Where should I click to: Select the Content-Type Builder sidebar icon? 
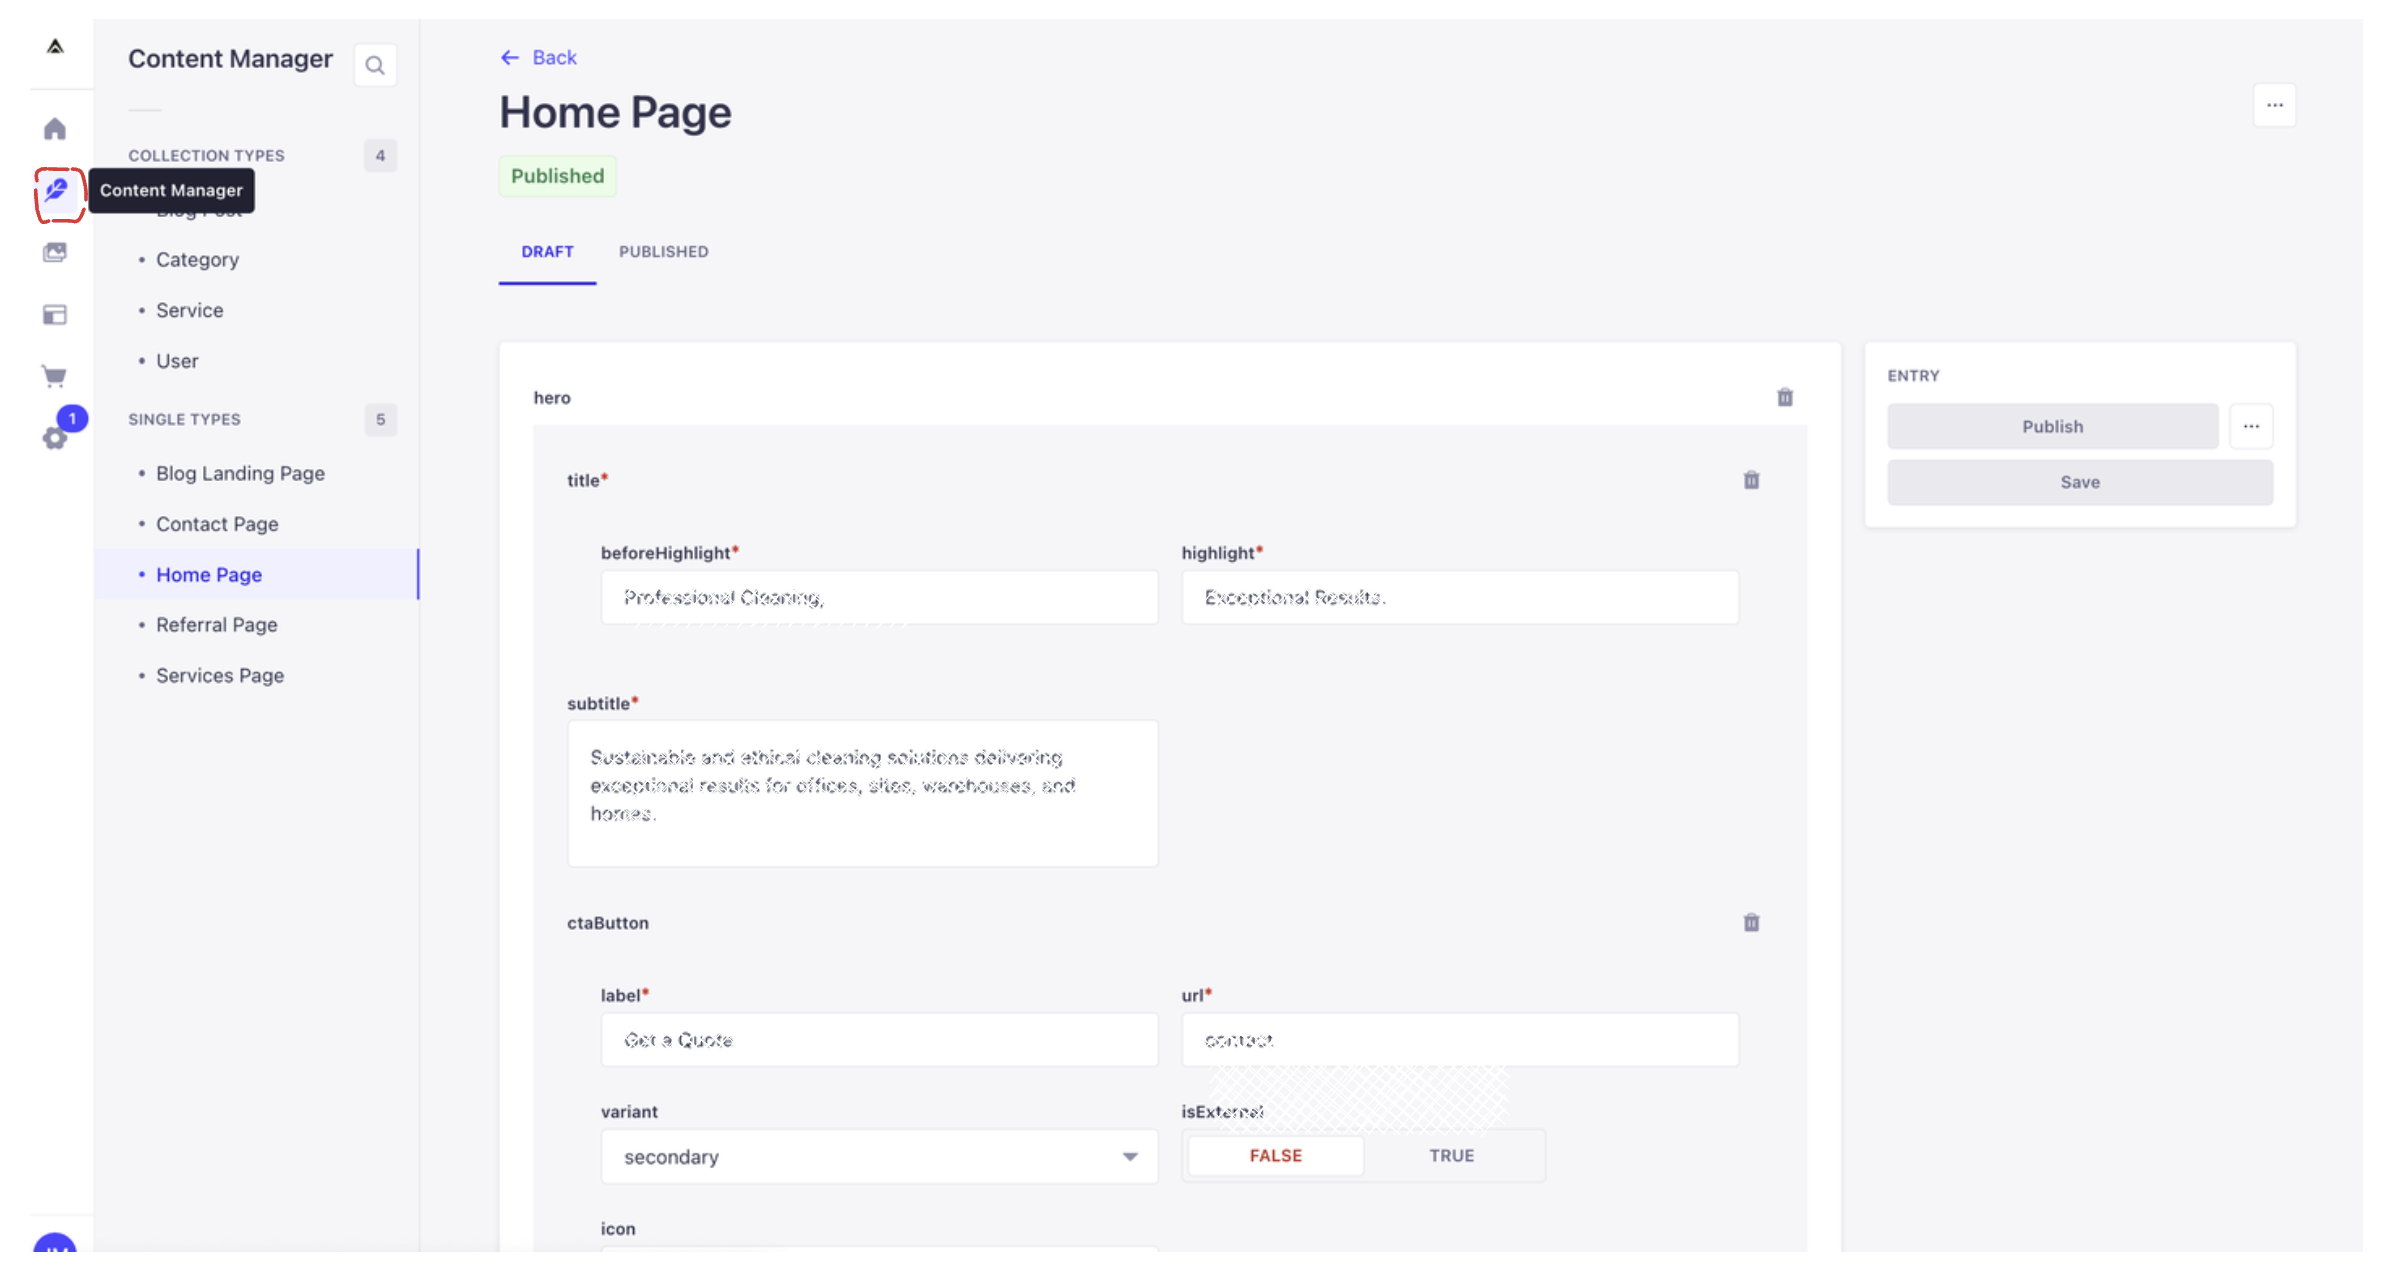55,314
